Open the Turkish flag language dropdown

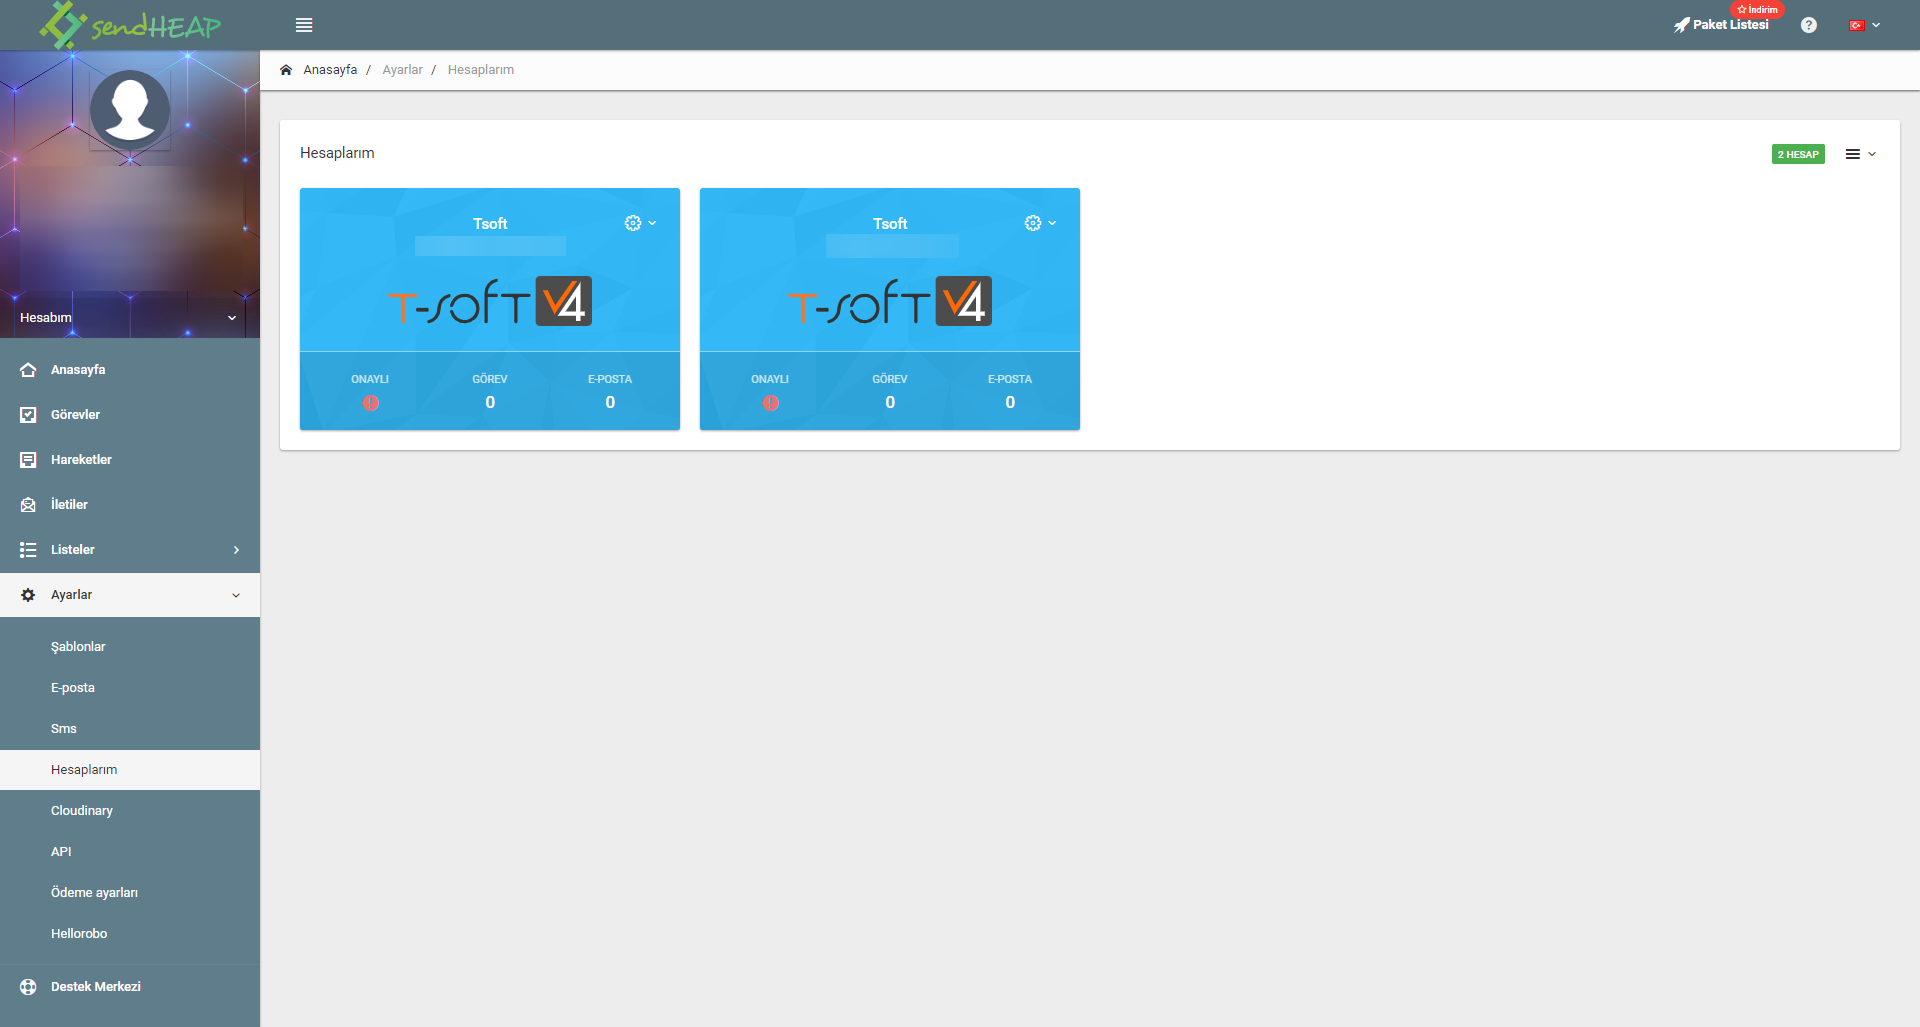[1864, 25]
